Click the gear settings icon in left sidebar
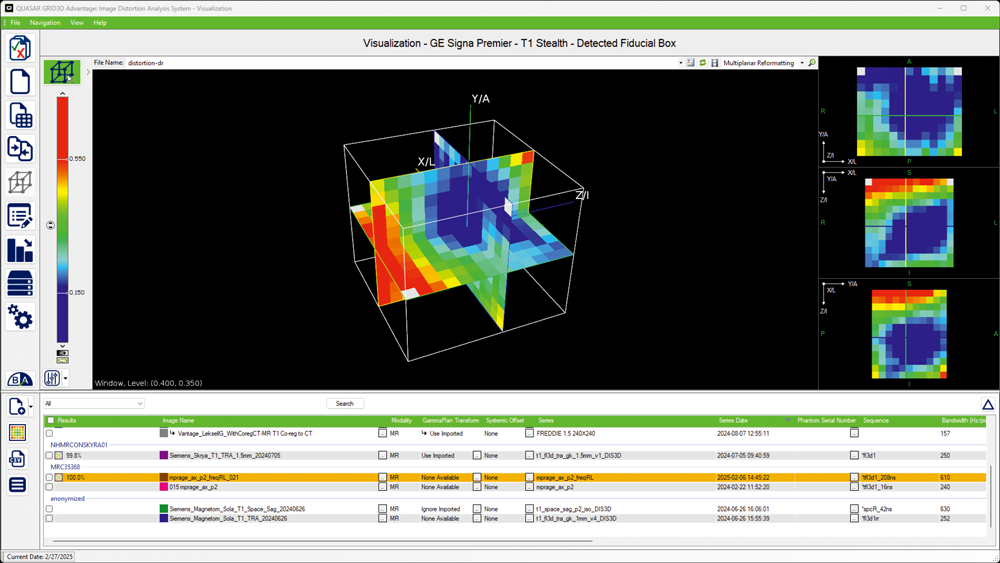Viewport: 1000px width, 563px height. [20, 317]
